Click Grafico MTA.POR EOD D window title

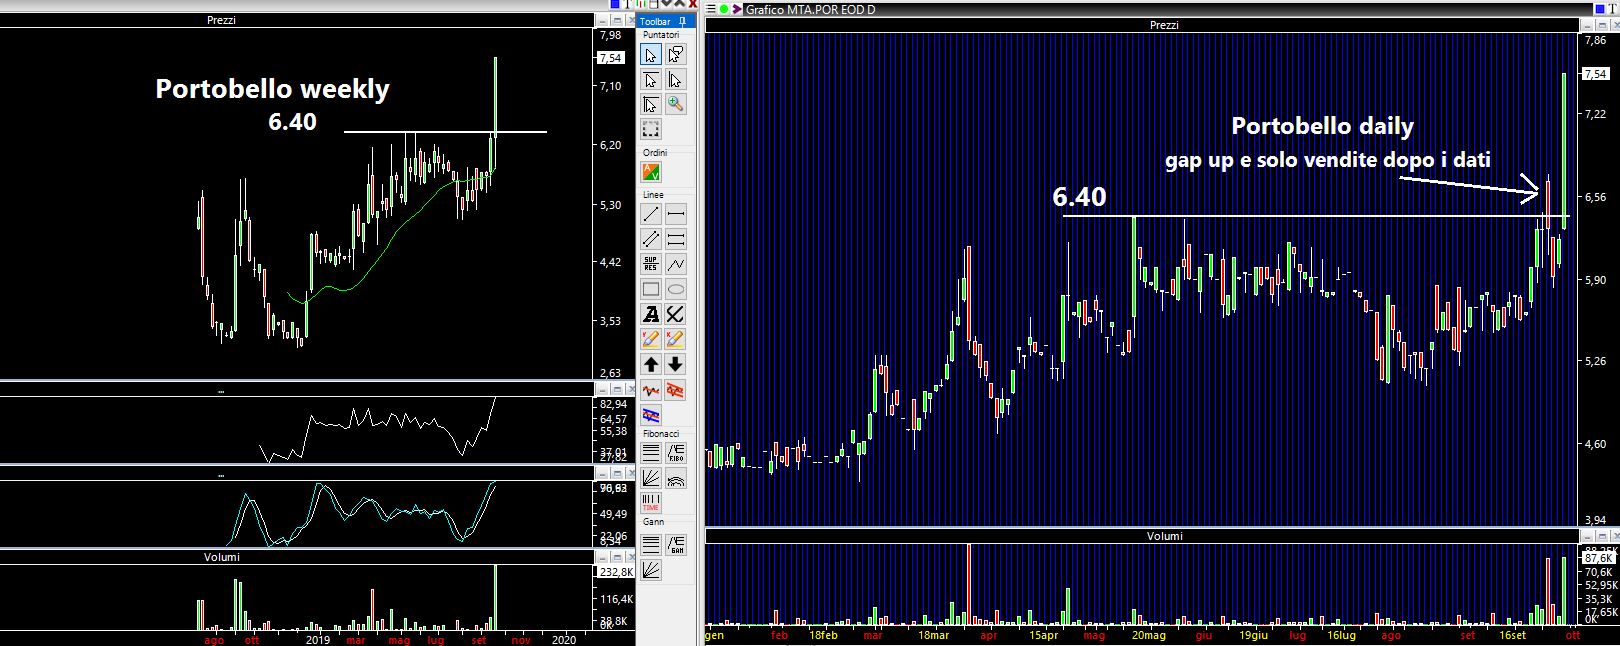point(810,10)
